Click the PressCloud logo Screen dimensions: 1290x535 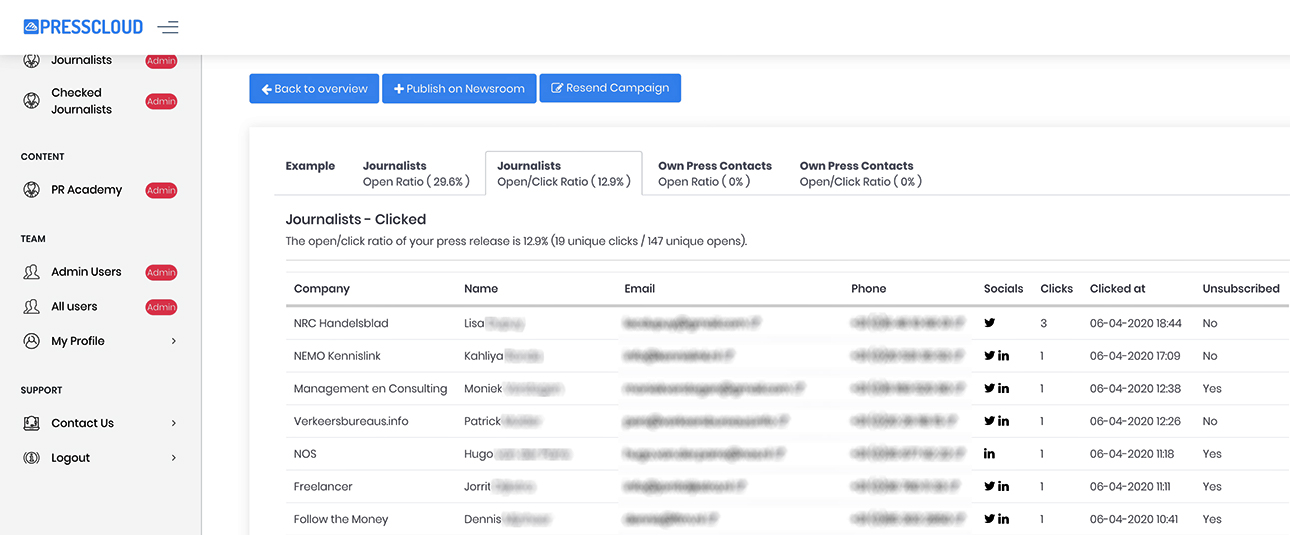click(x=83, y=27)
